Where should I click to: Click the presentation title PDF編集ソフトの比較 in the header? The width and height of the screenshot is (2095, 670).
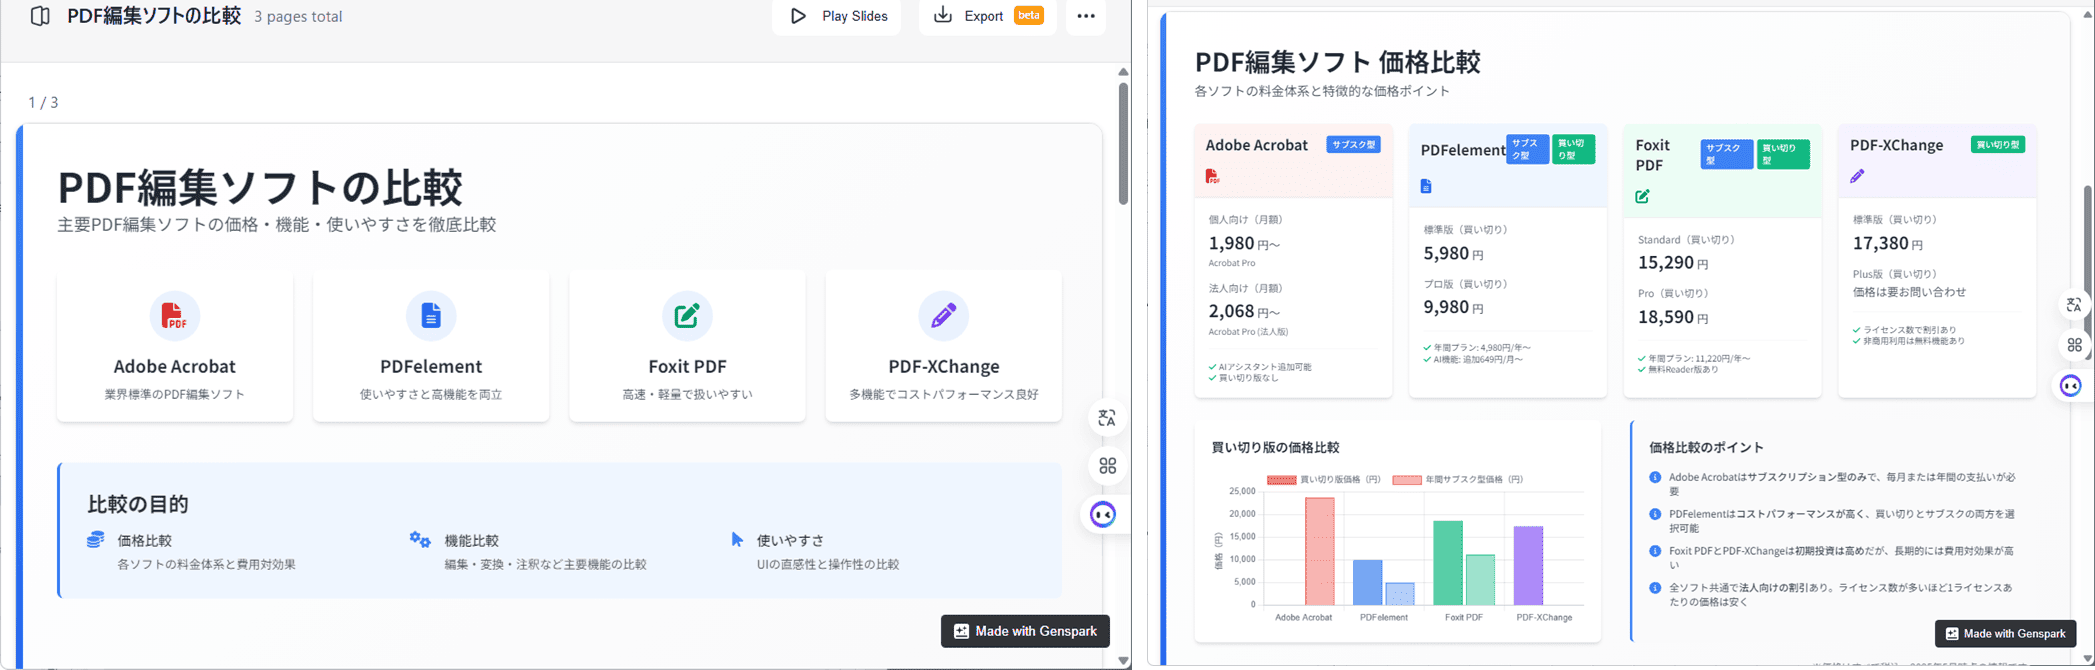tap(154, 16)
